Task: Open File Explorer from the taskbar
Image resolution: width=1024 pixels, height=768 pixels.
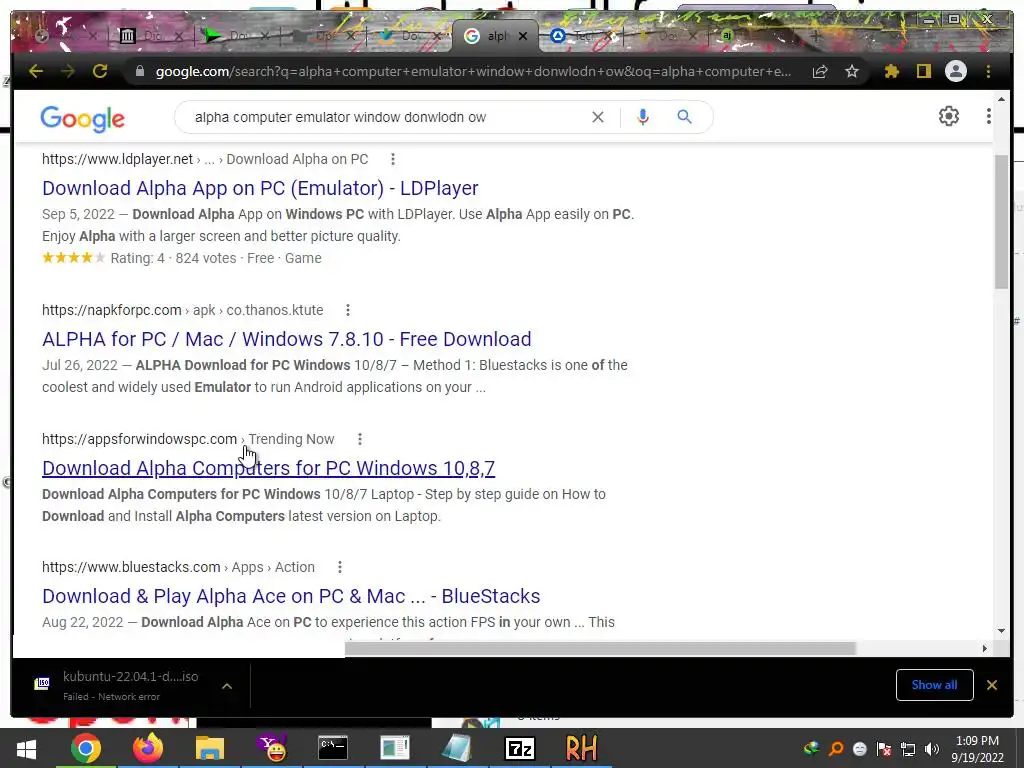Action: [210, 748]
